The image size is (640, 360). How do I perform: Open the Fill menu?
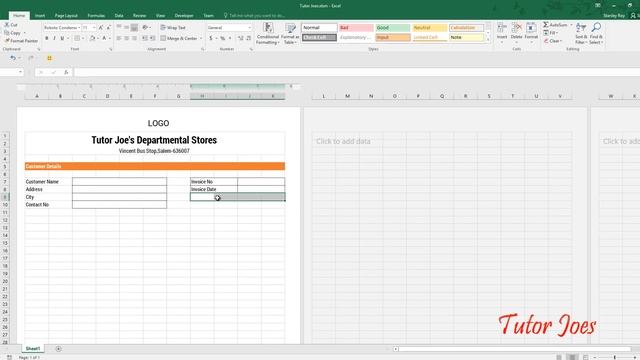(x=551, y=33)
